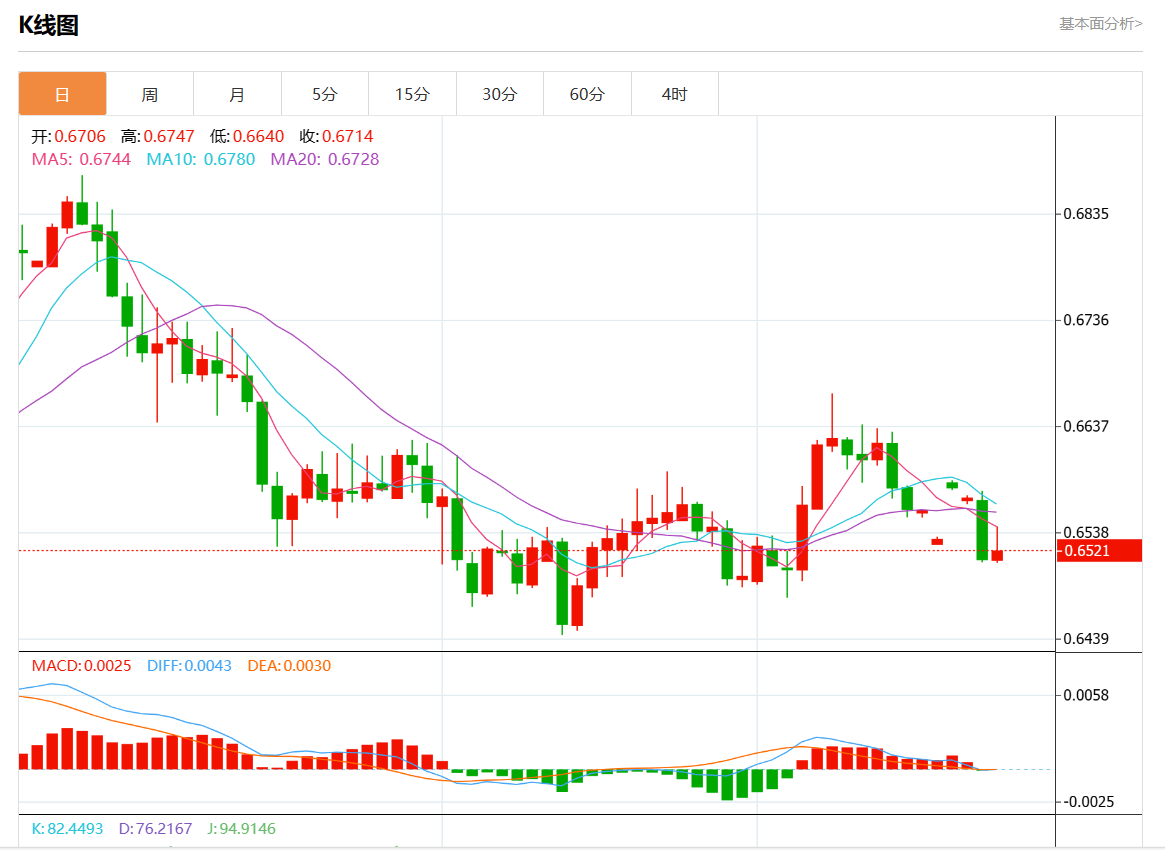Select the 15分 timeframe tab
The height and width of the screenshot is (850, 1165).
412,94
